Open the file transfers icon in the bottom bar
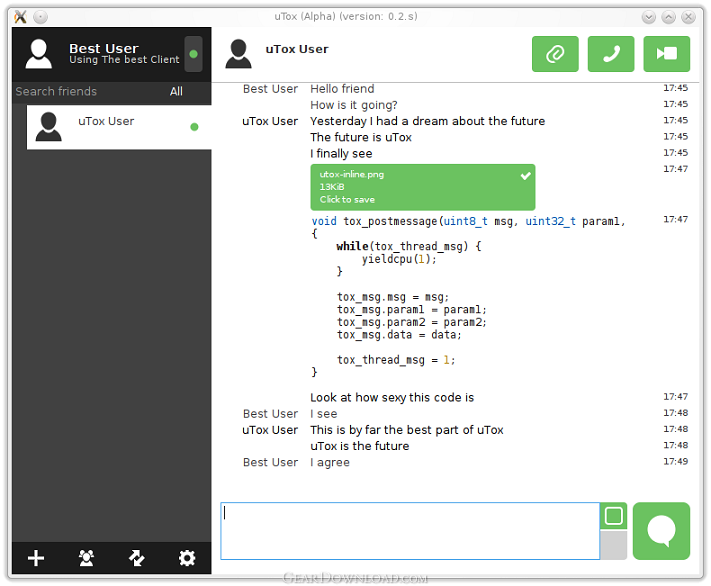The image size is (711, 586). click(x=136, y=558)
